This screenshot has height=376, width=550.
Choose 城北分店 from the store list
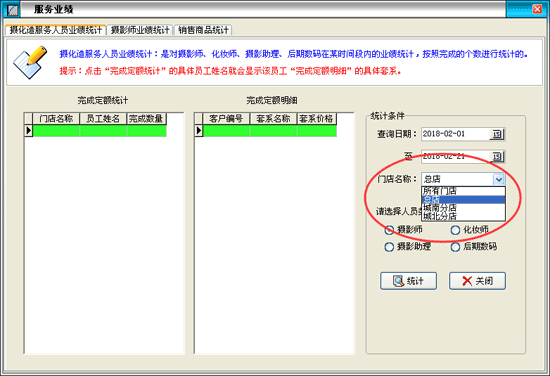click(463, 216)
